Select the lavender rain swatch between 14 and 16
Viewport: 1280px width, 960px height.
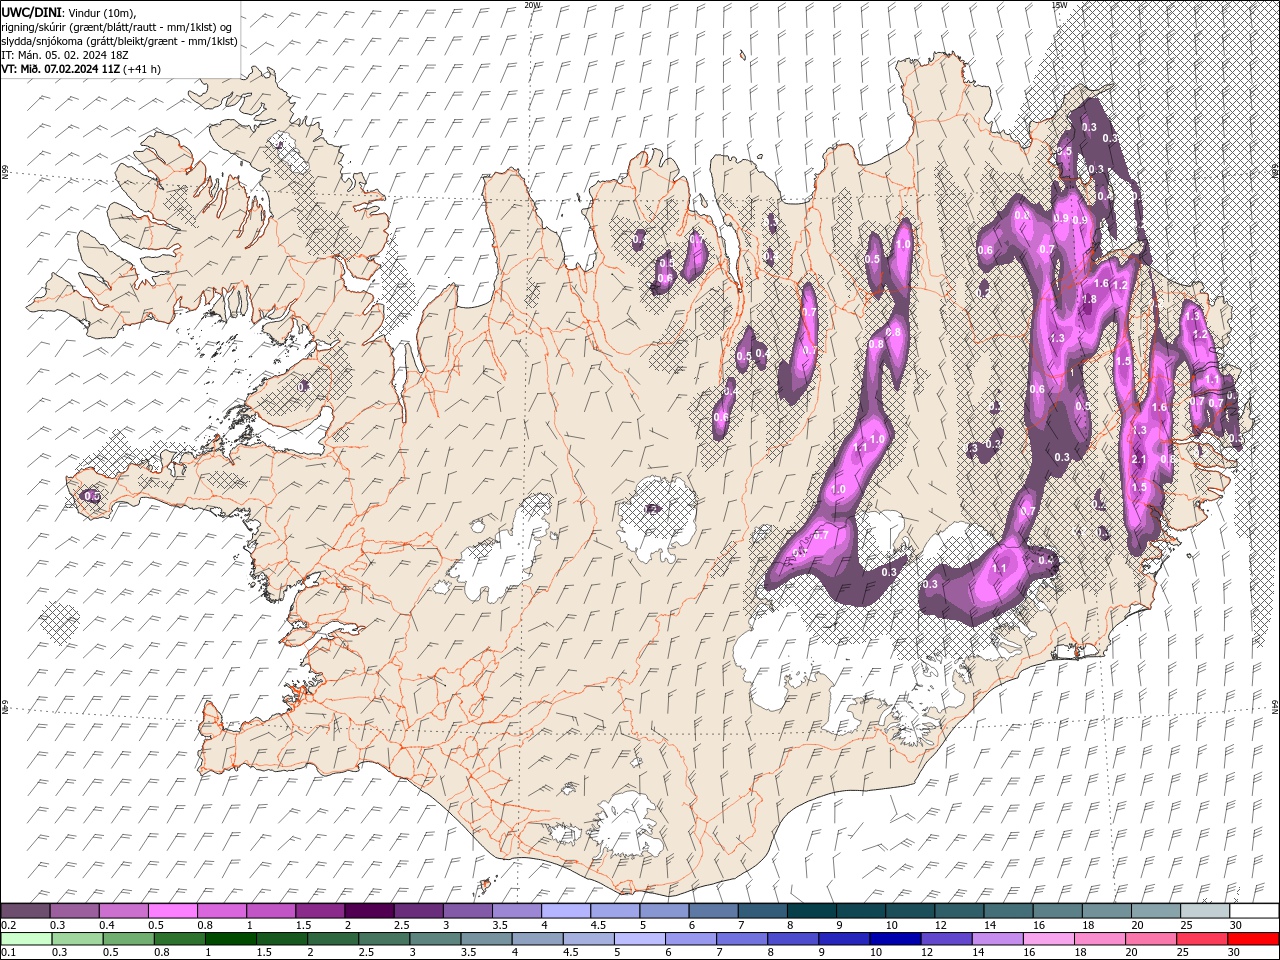click(997, 939)
